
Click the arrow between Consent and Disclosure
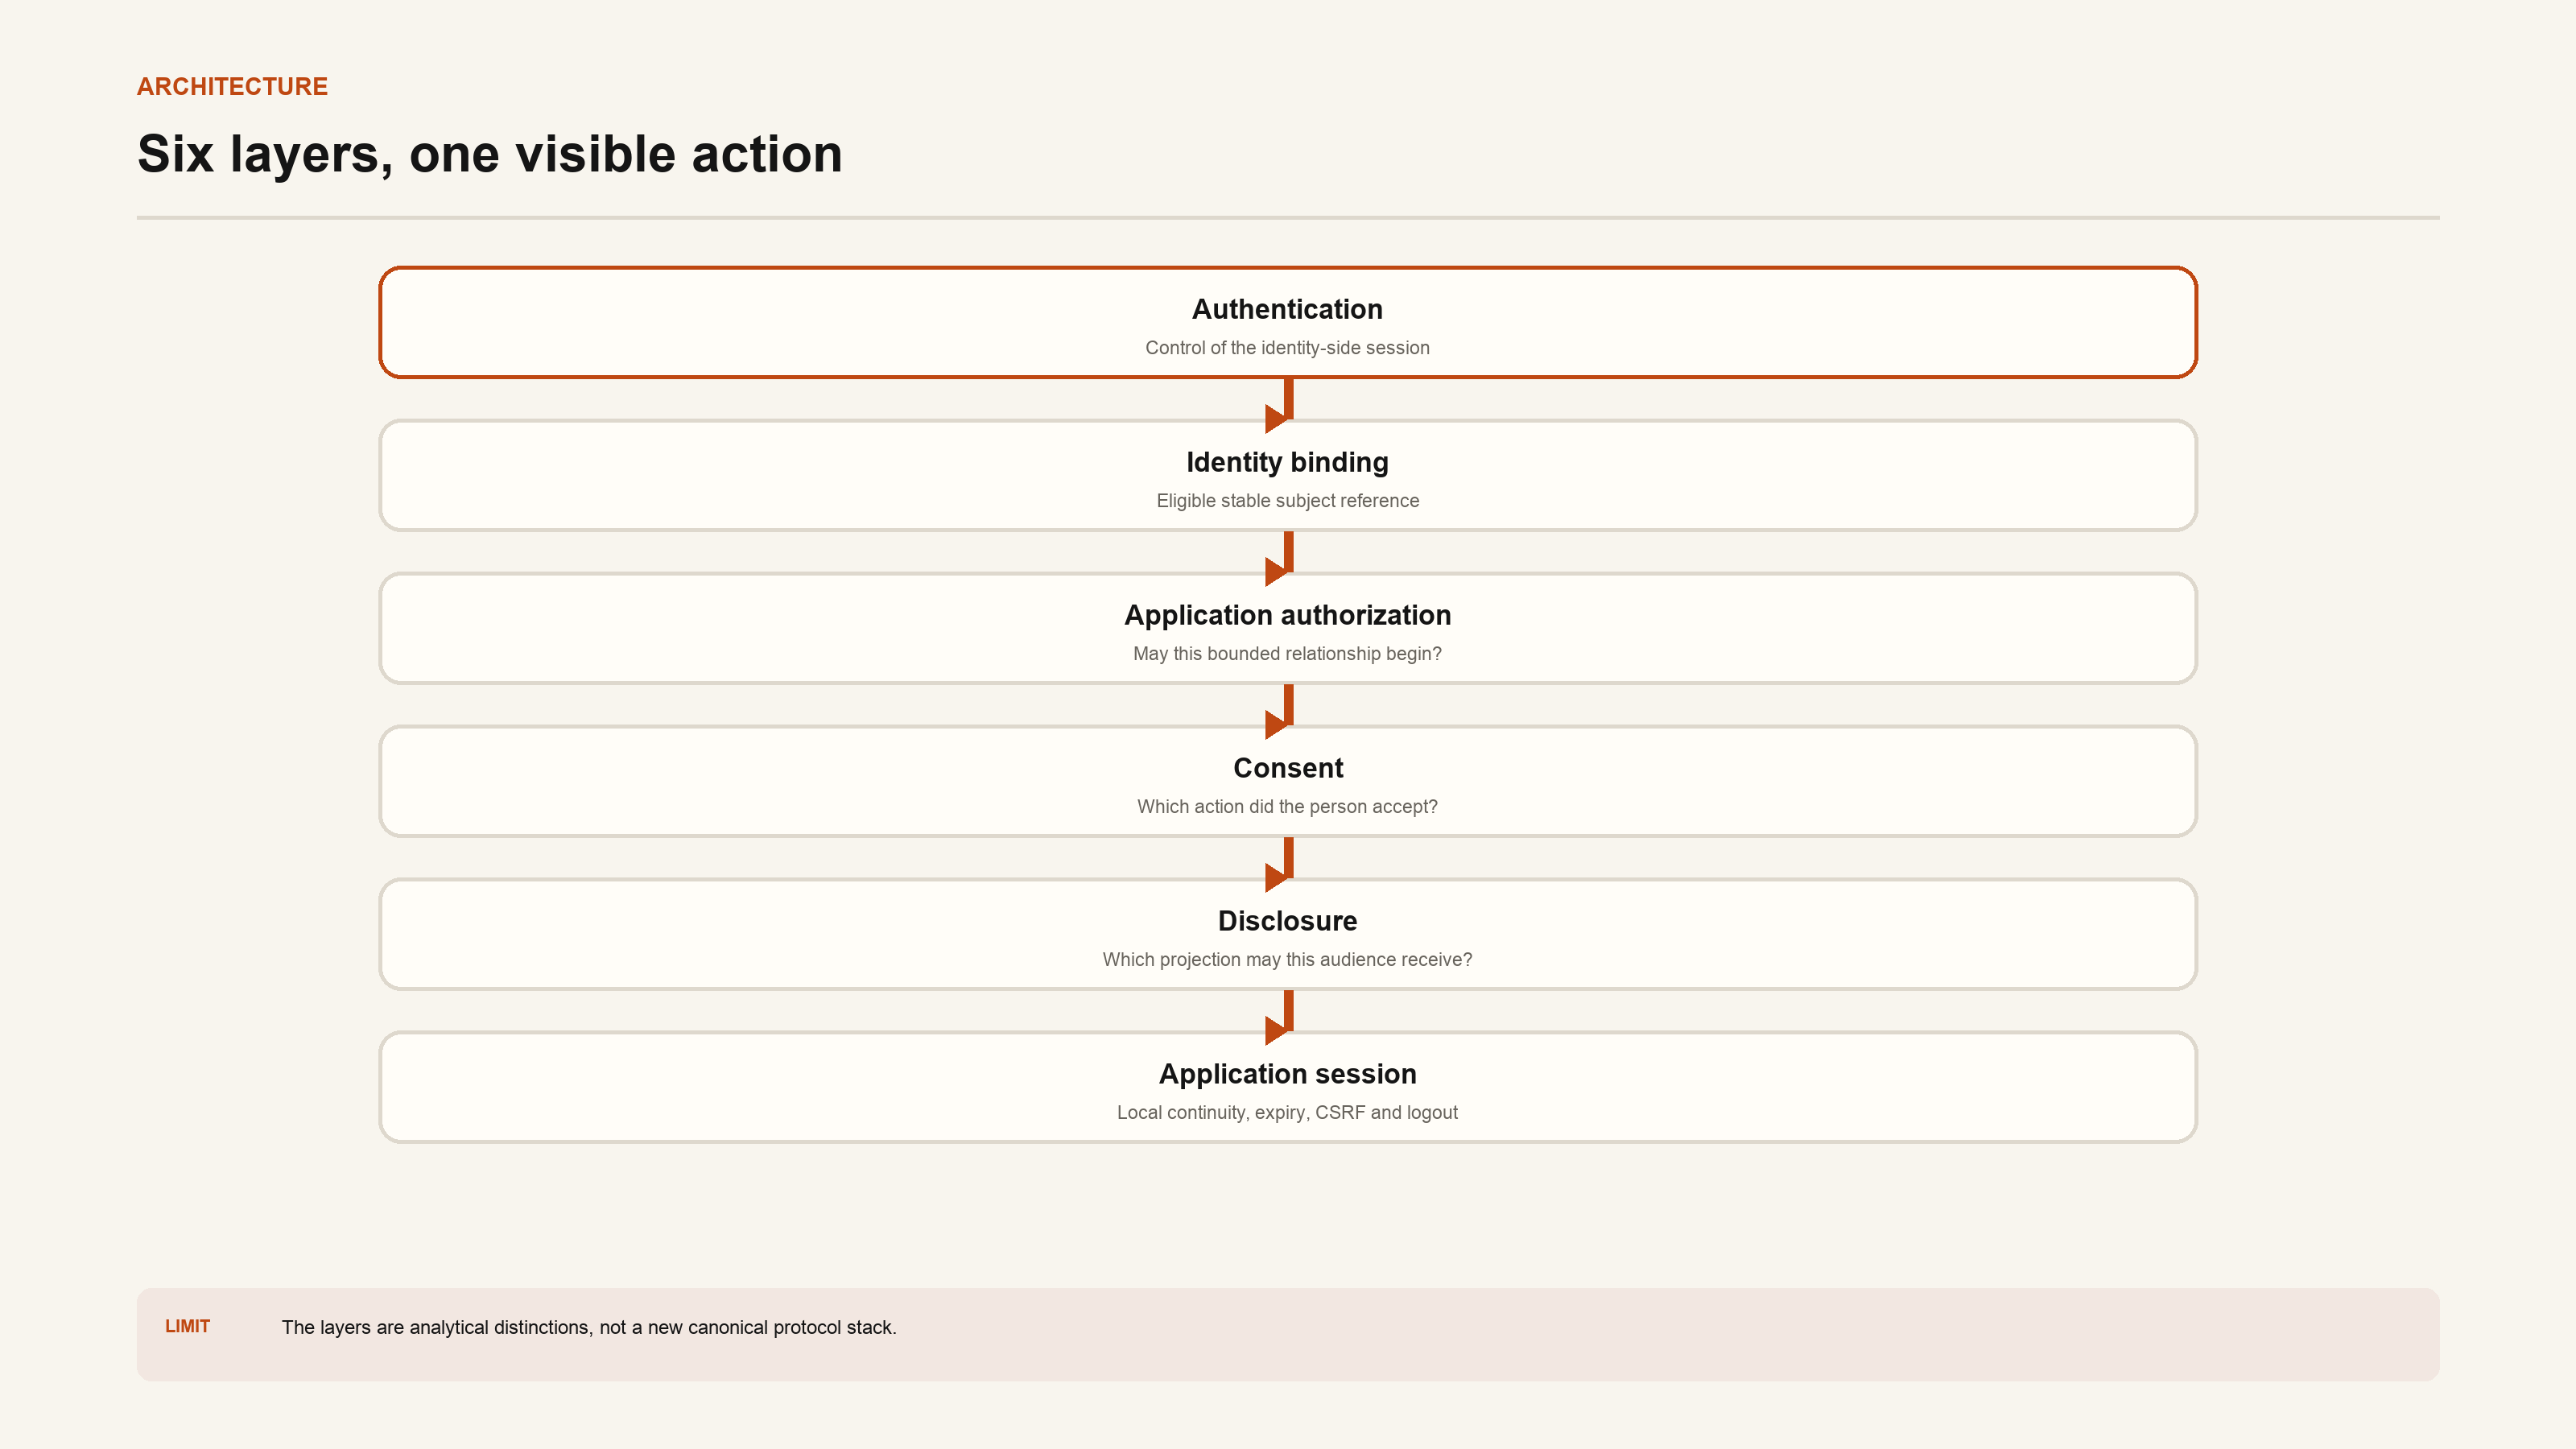click(1281, 864)
